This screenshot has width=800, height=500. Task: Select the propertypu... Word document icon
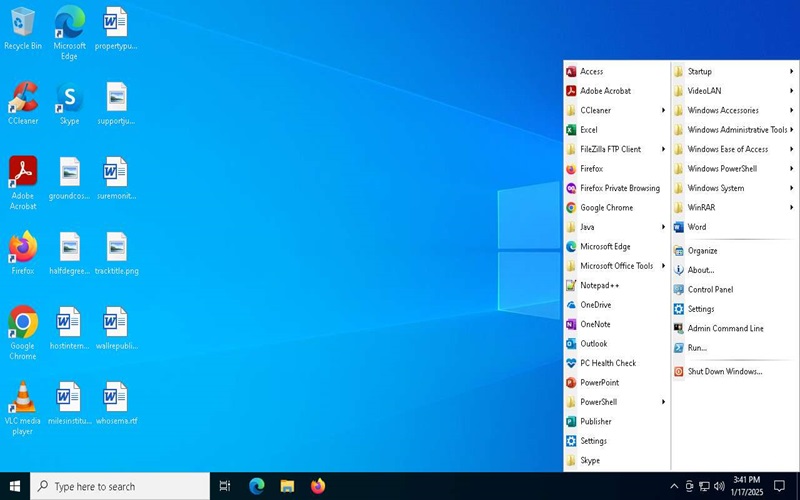coord(116,29)
